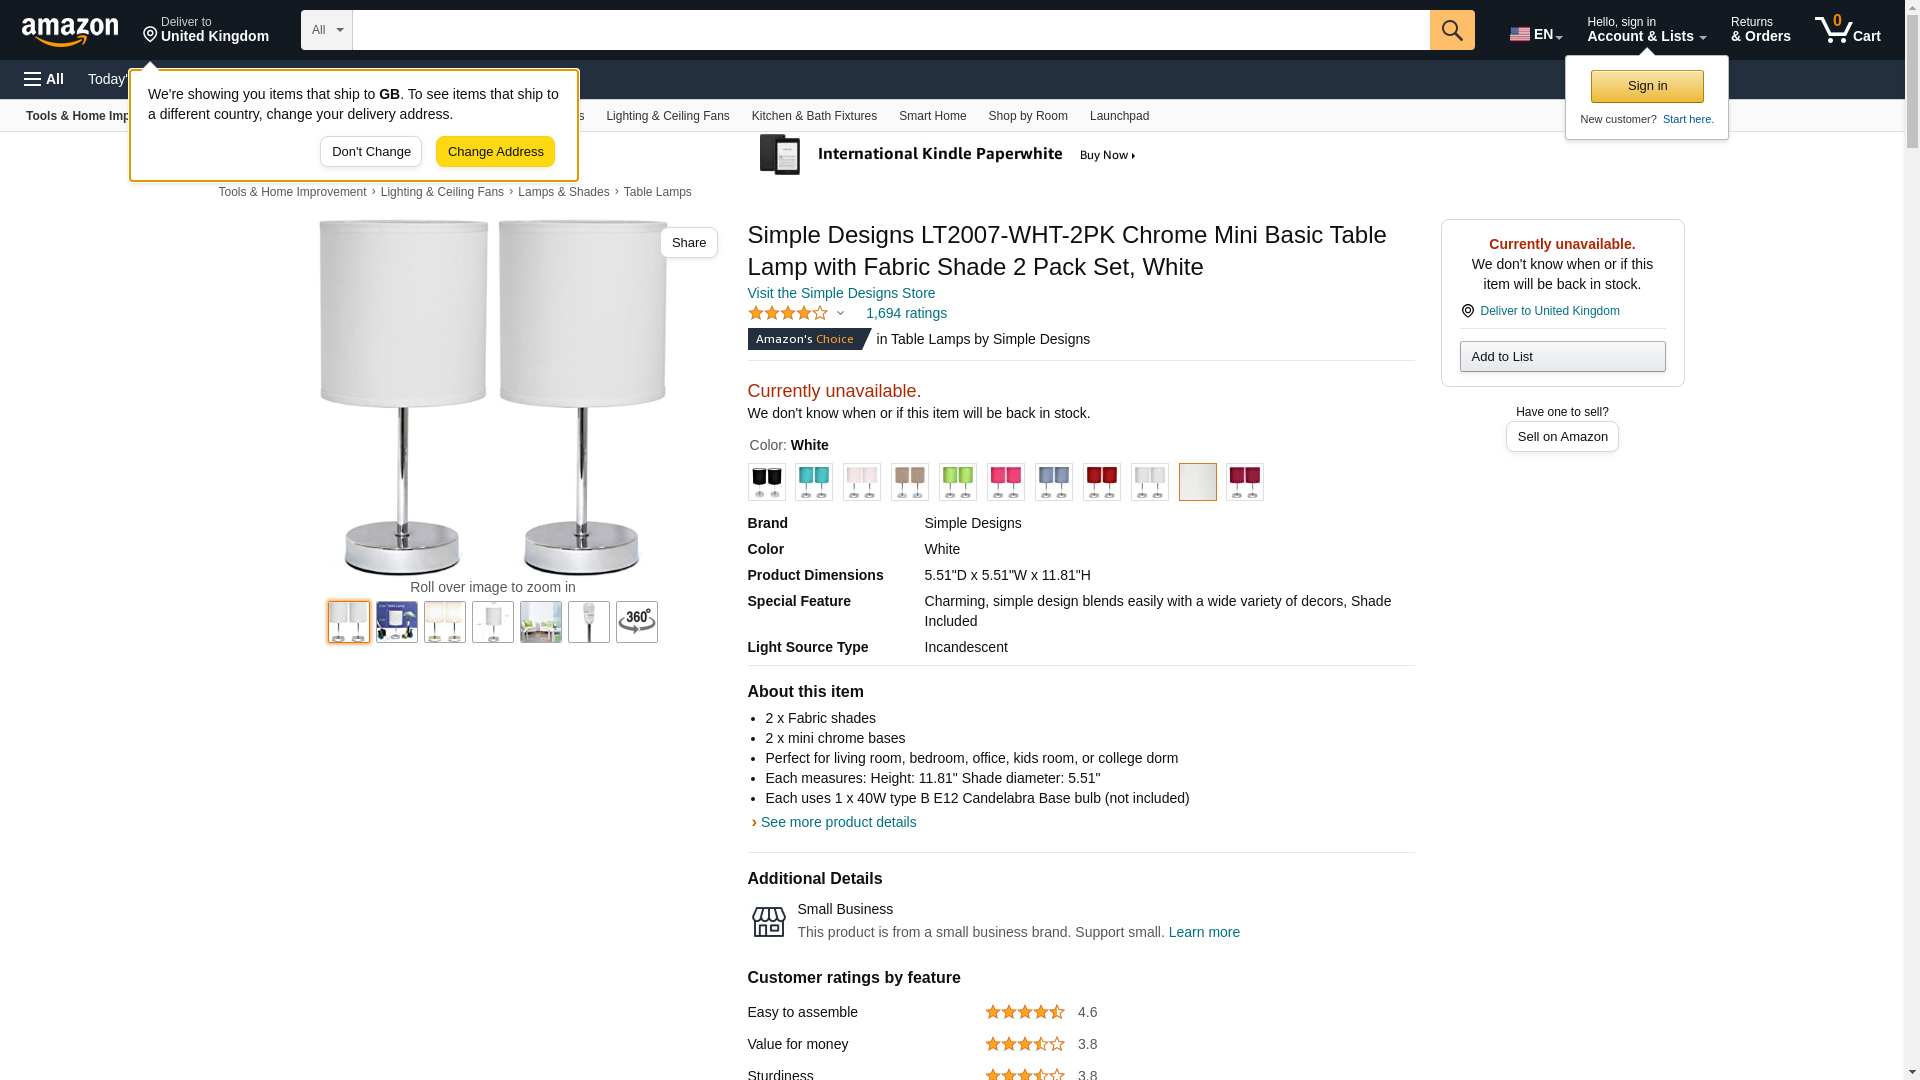The image size is (1920, 1080).
Task: Open the search category All dropdown
Action: pyautogui.click(x=326, y=30)
